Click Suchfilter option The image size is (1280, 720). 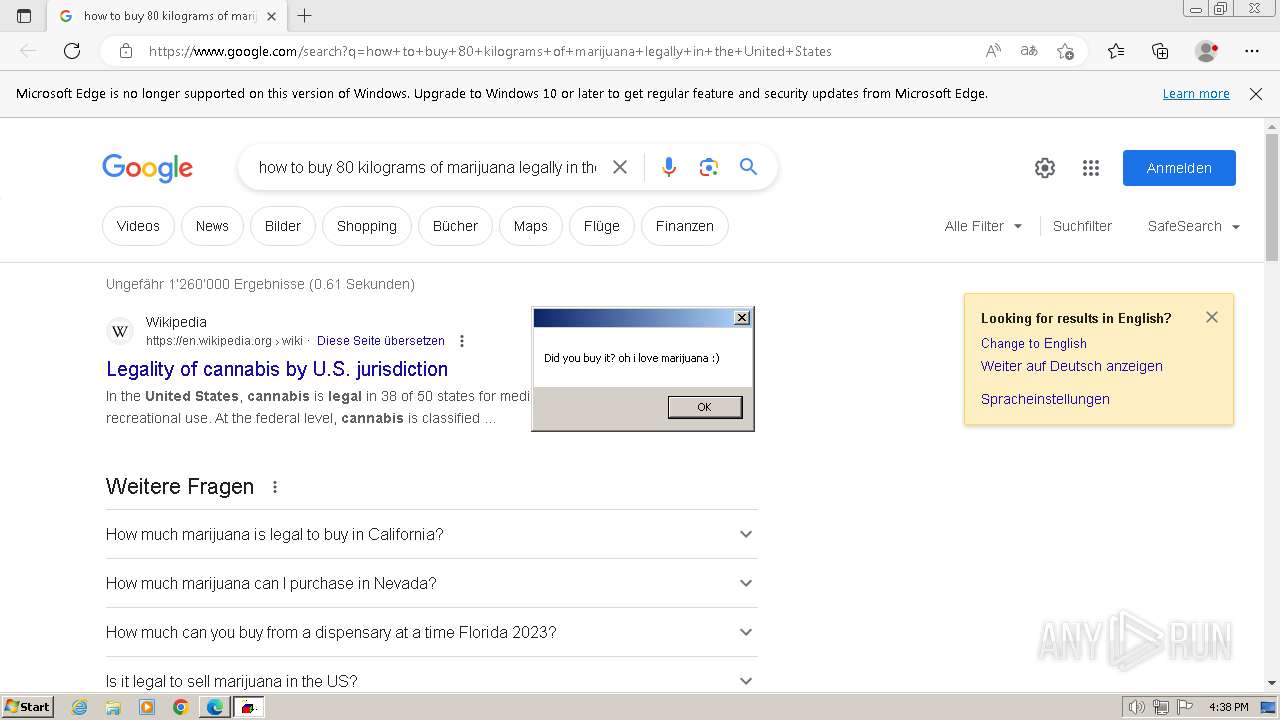1082,226
